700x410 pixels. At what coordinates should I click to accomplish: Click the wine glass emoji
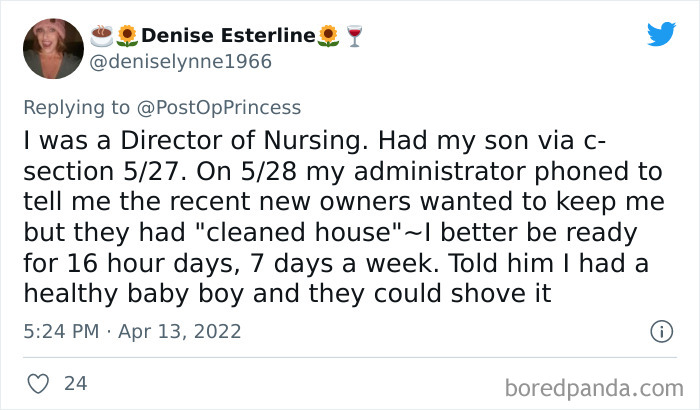click(353, 36)
